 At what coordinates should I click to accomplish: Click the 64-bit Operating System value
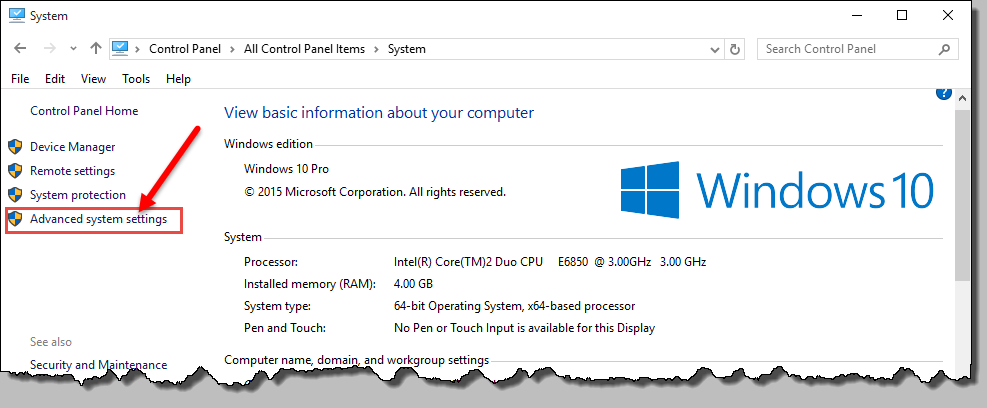pos(514,307)
